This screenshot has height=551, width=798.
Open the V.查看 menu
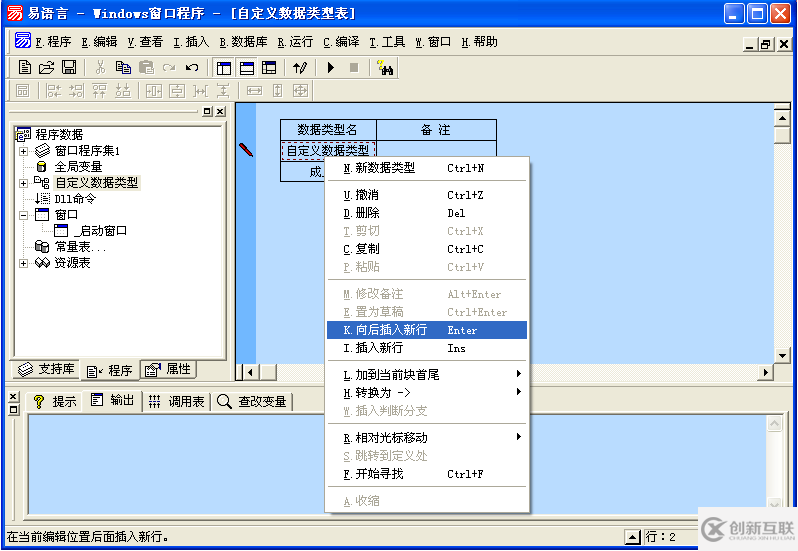tap(145, 42)
